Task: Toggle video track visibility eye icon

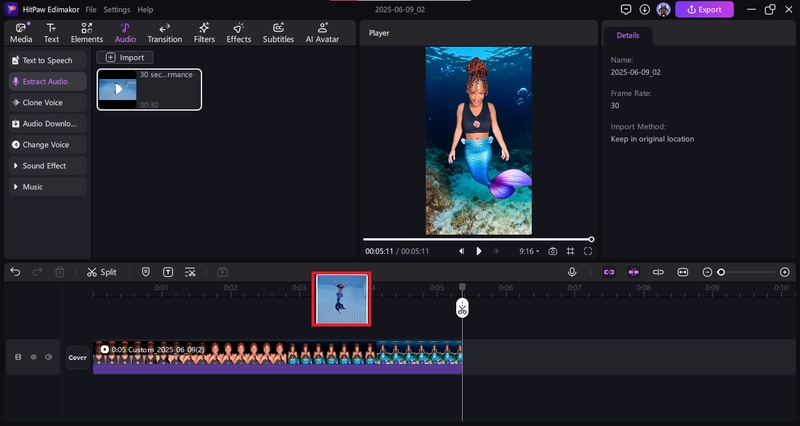Action: (33, 357)
